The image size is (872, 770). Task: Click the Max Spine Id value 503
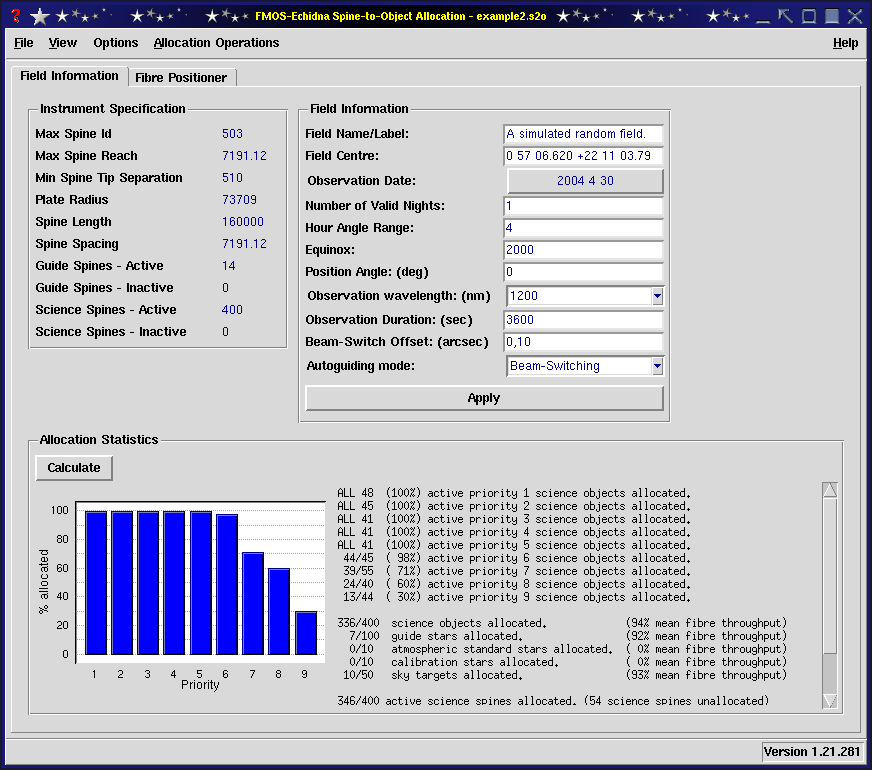[232, 134]
